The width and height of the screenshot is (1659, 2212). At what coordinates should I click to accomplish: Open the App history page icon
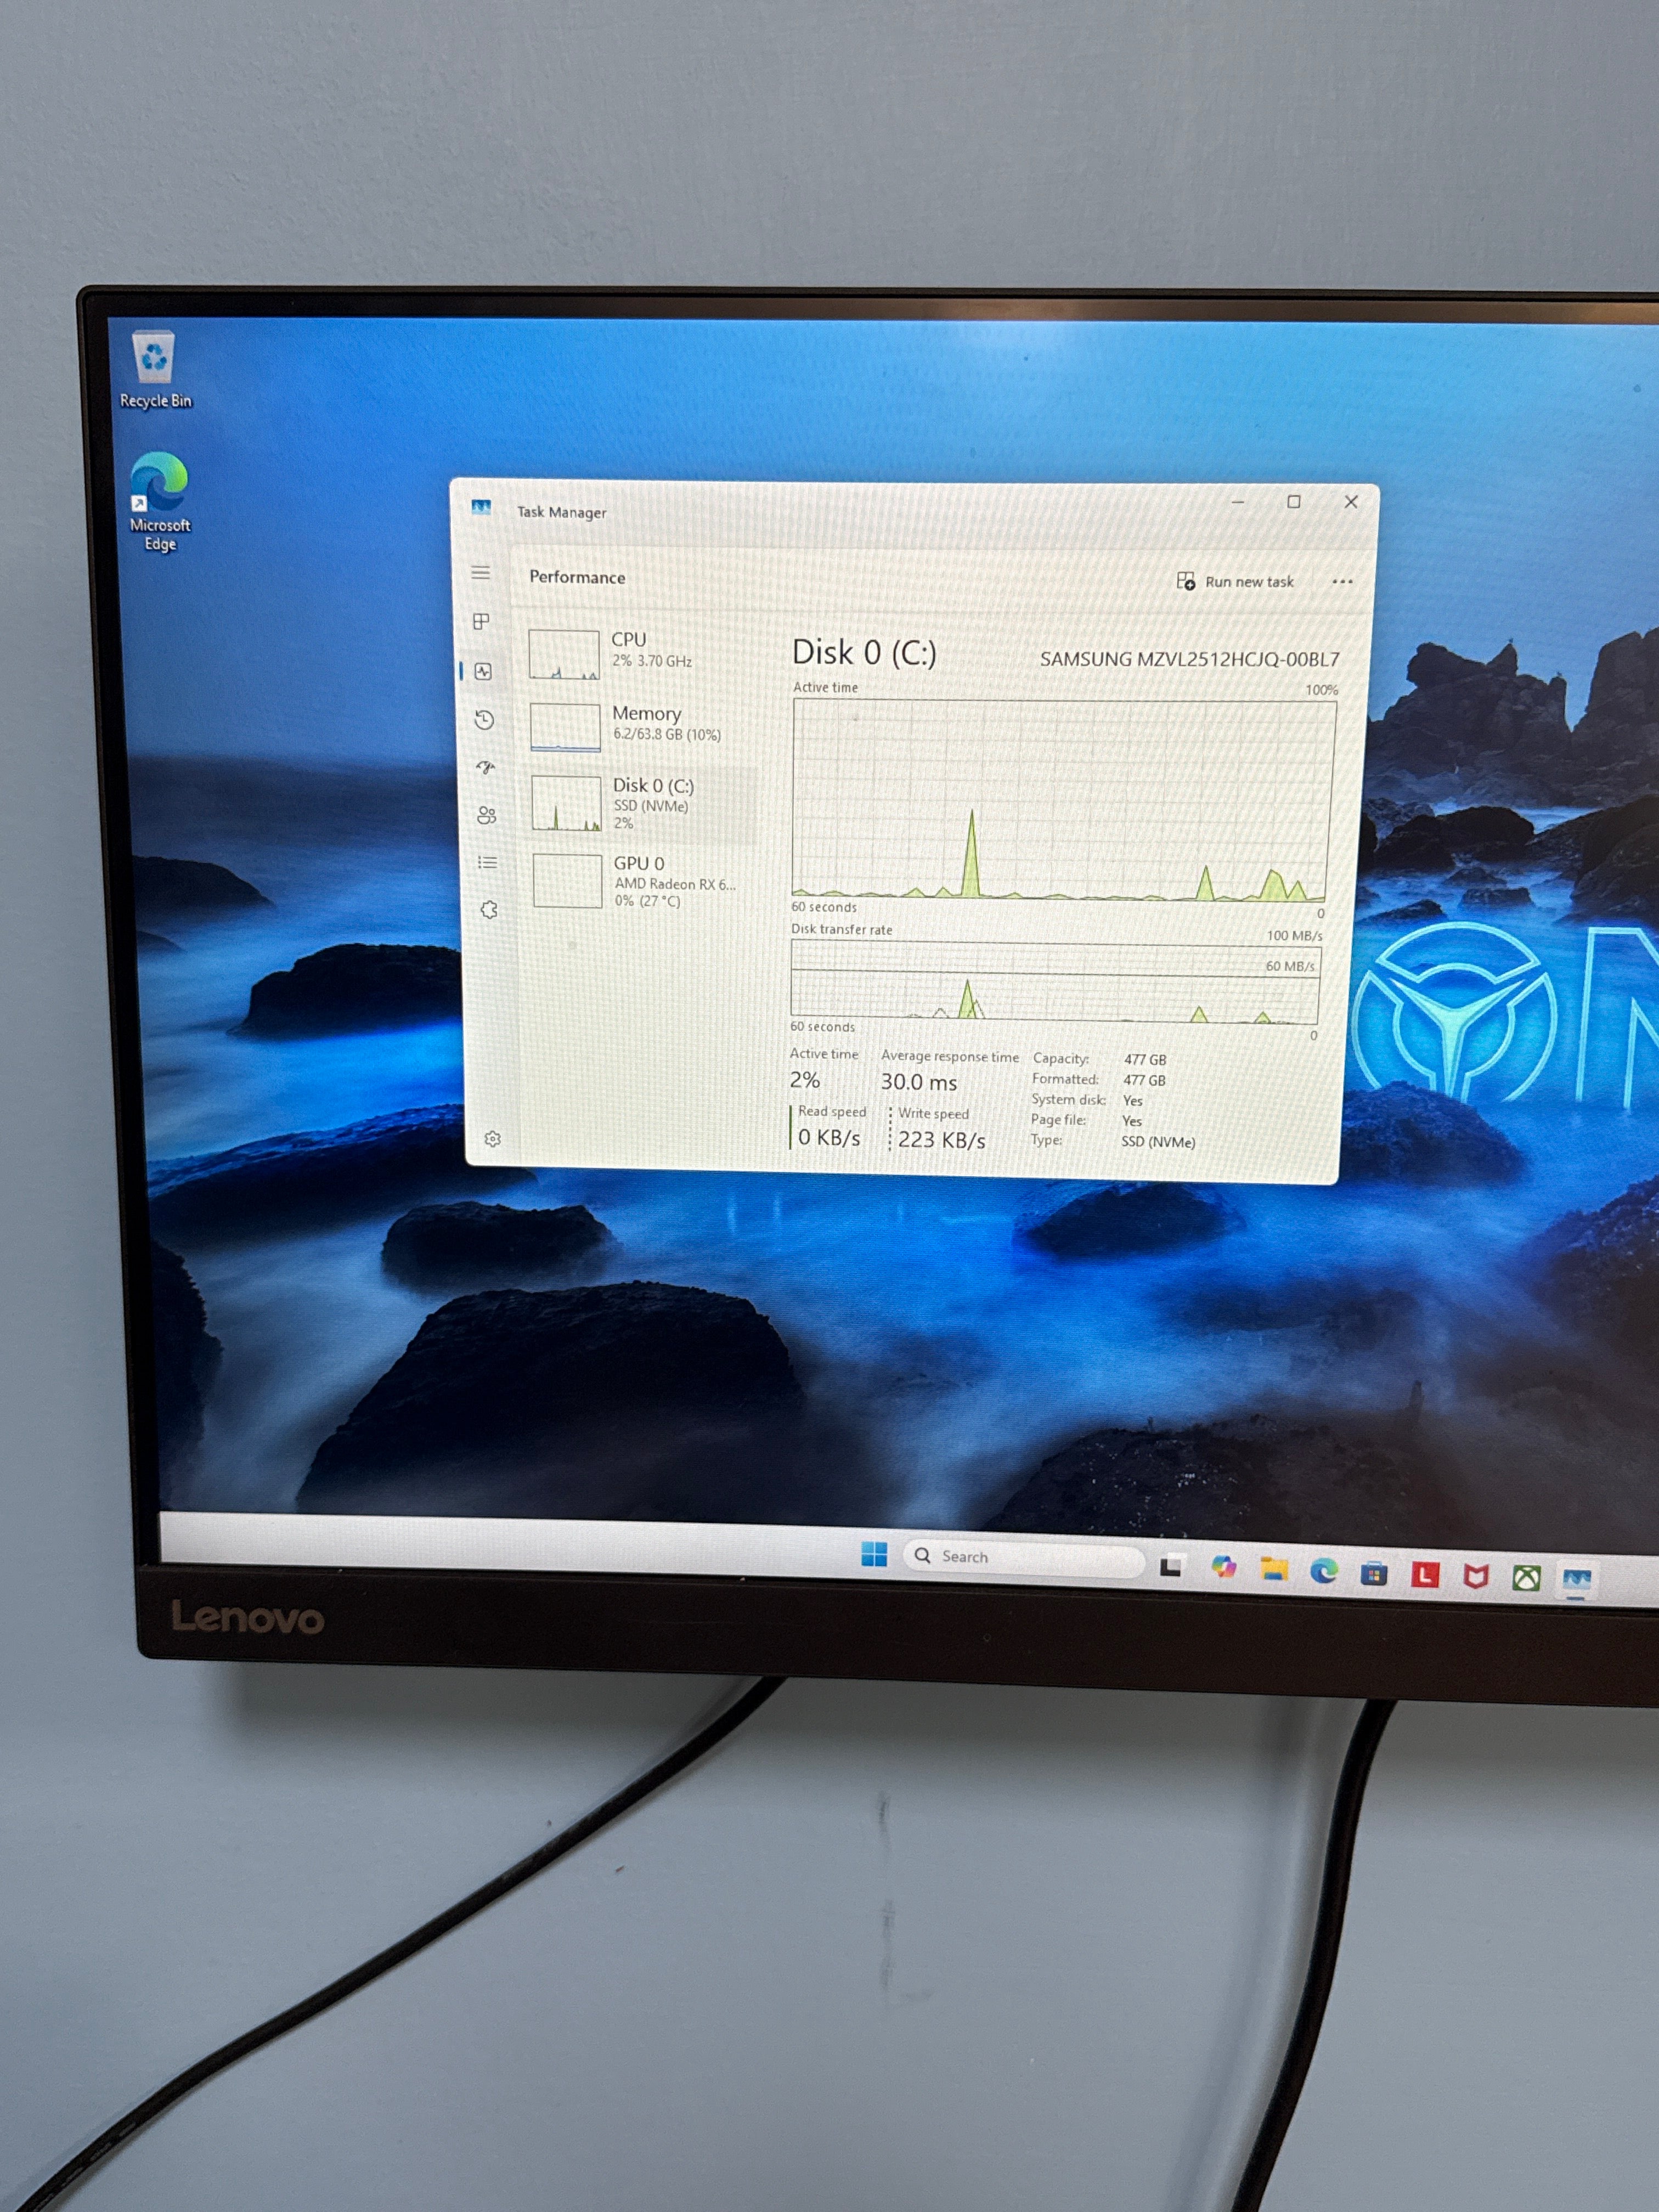point(484,720)
